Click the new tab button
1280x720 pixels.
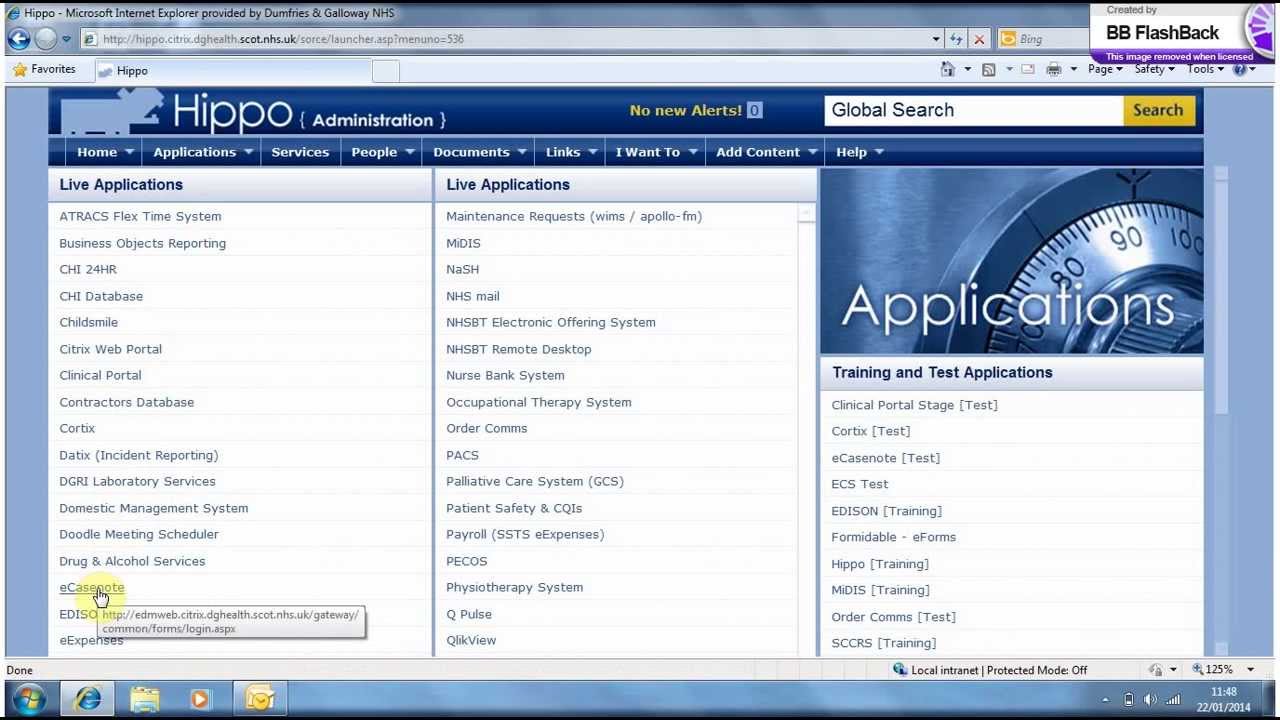coord(386,70)
